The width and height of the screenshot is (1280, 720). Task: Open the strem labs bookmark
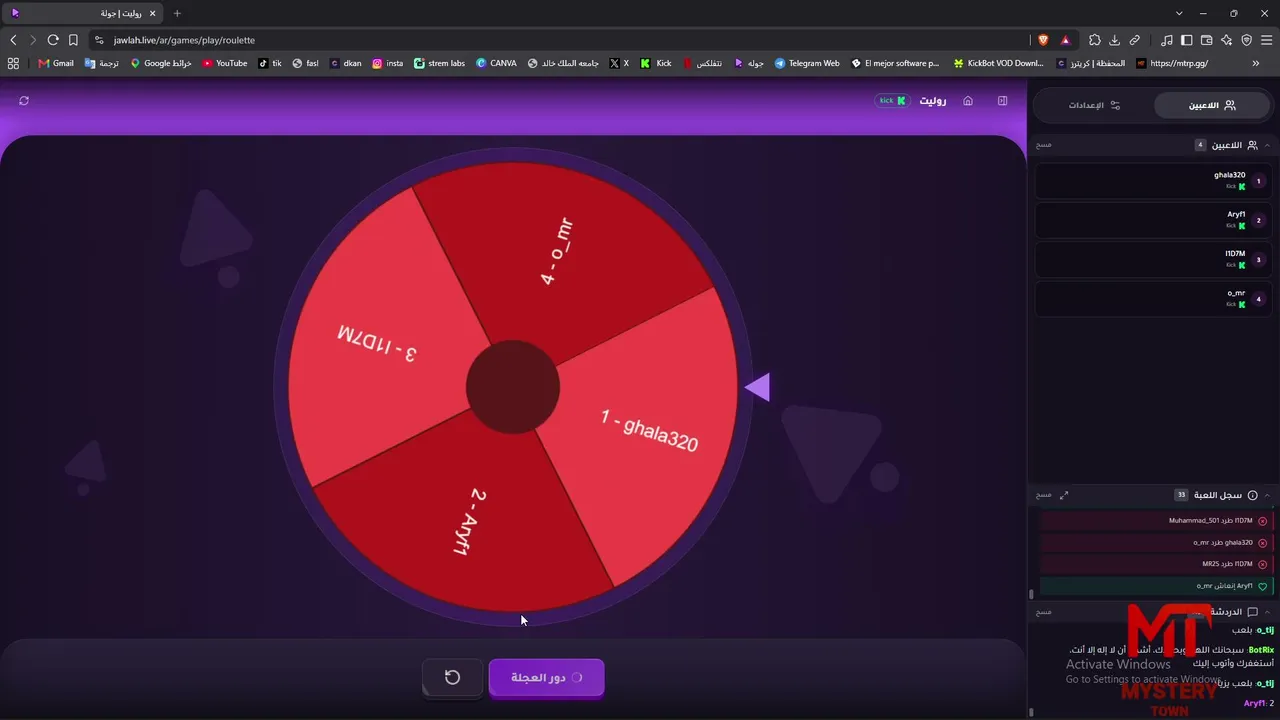point(439,63)
